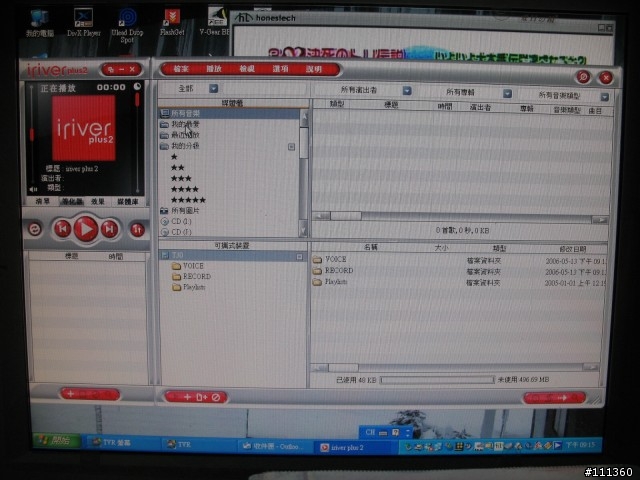
Task: Switch to the 等化器 tab
Action: click(x=71, y=202)
